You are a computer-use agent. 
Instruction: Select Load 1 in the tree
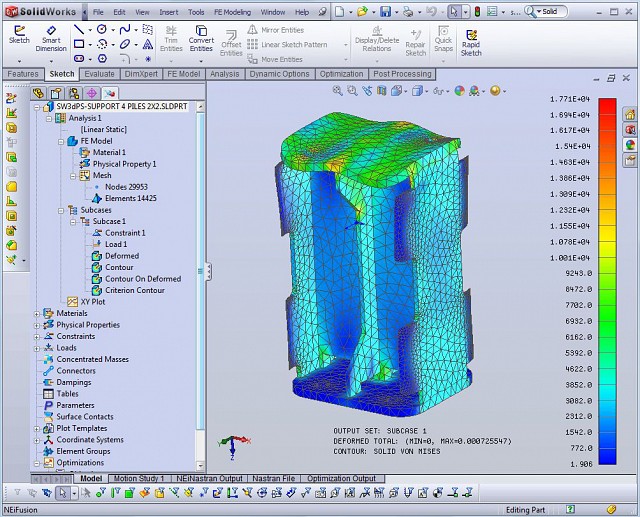click(116, 244)
